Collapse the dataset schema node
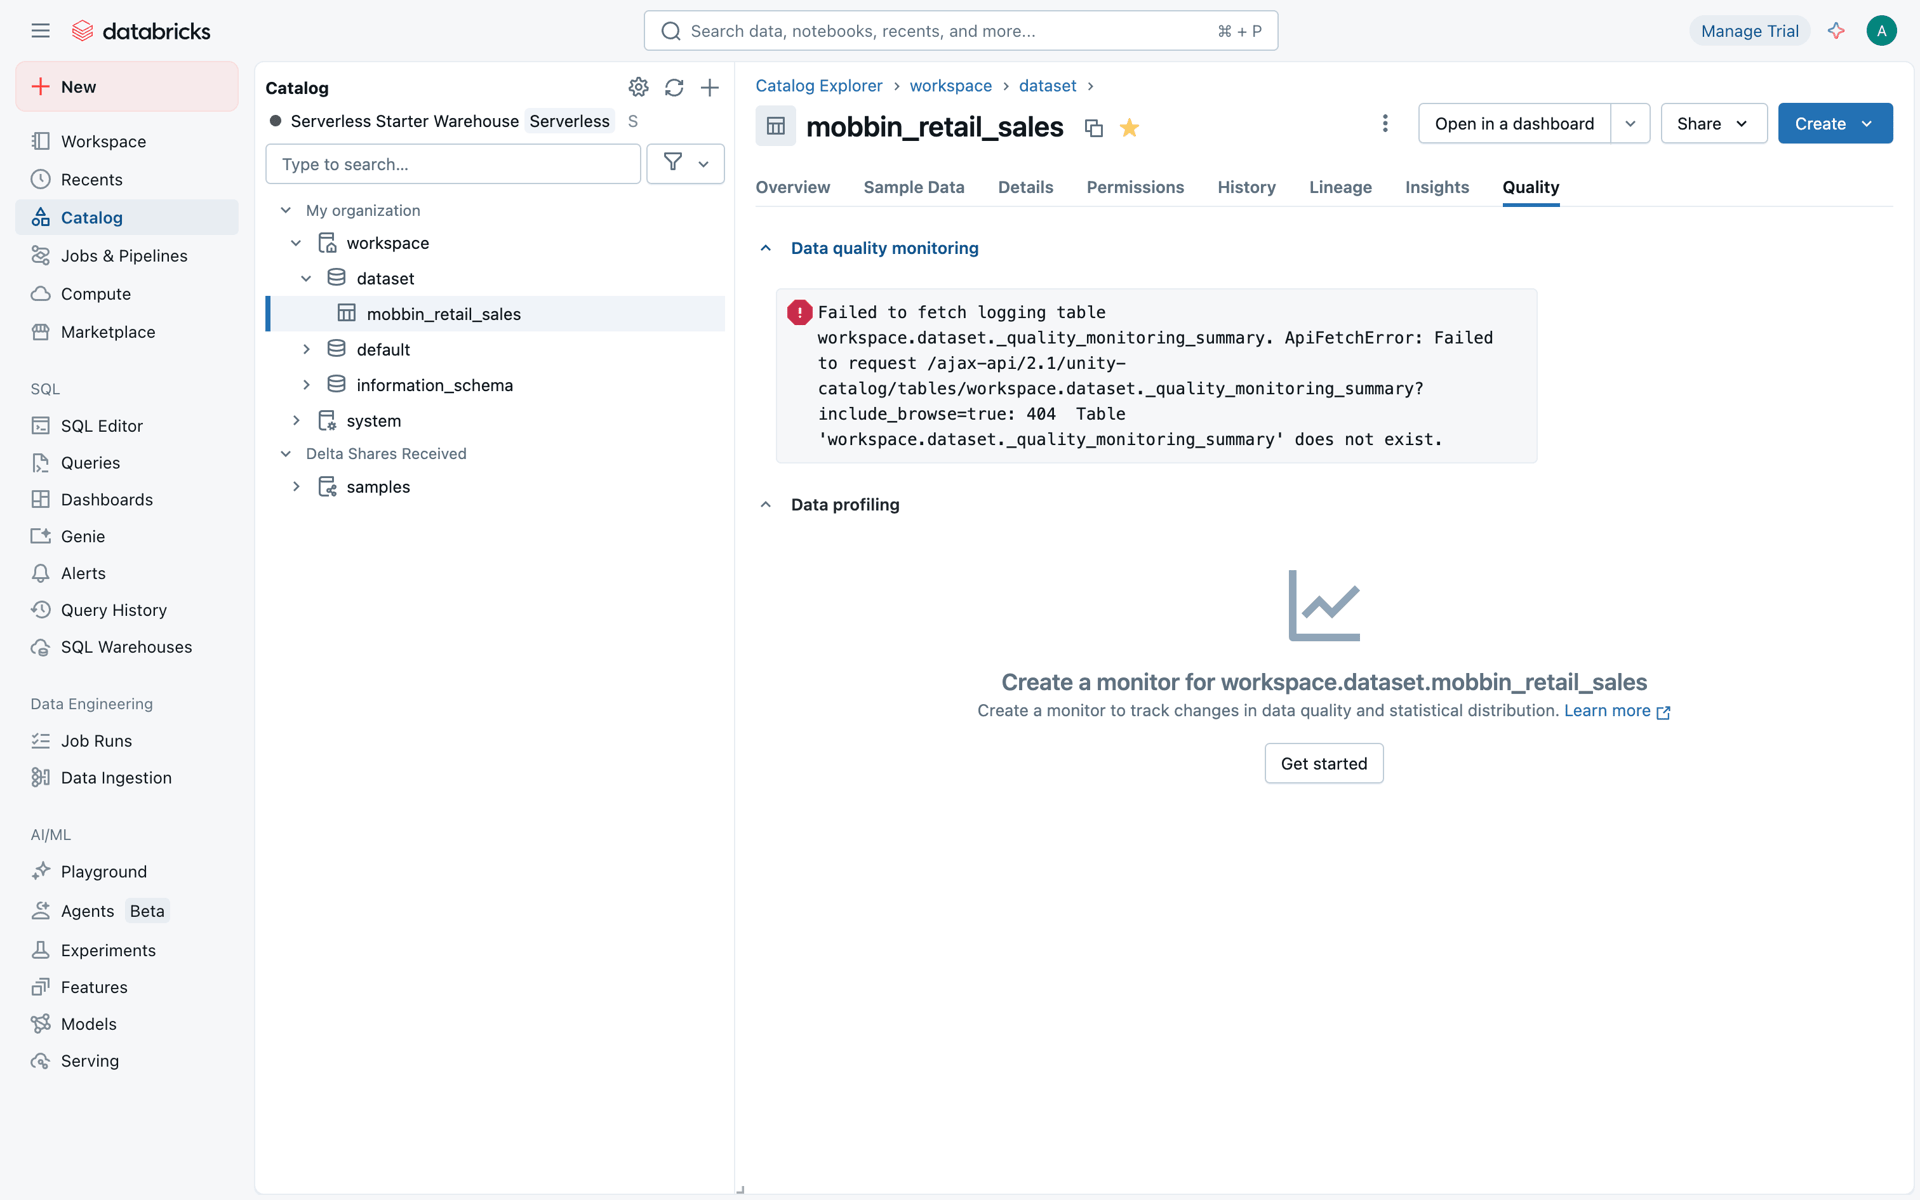 tap(306, 278)
